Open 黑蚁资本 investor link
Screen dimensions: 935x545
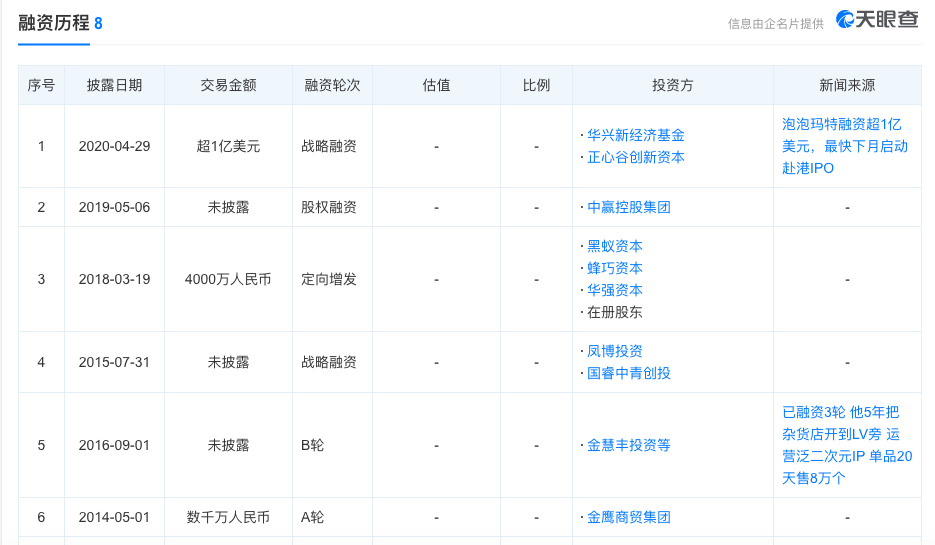(x=615, y=246)
